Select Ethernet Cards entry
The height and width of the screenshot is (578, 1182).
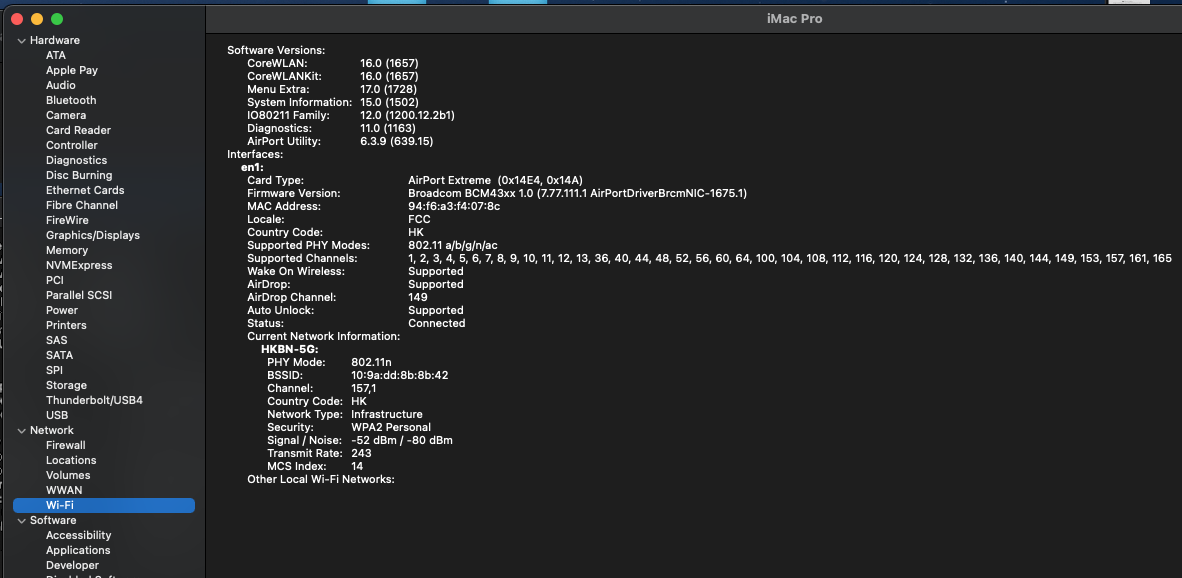click(85, 191)
